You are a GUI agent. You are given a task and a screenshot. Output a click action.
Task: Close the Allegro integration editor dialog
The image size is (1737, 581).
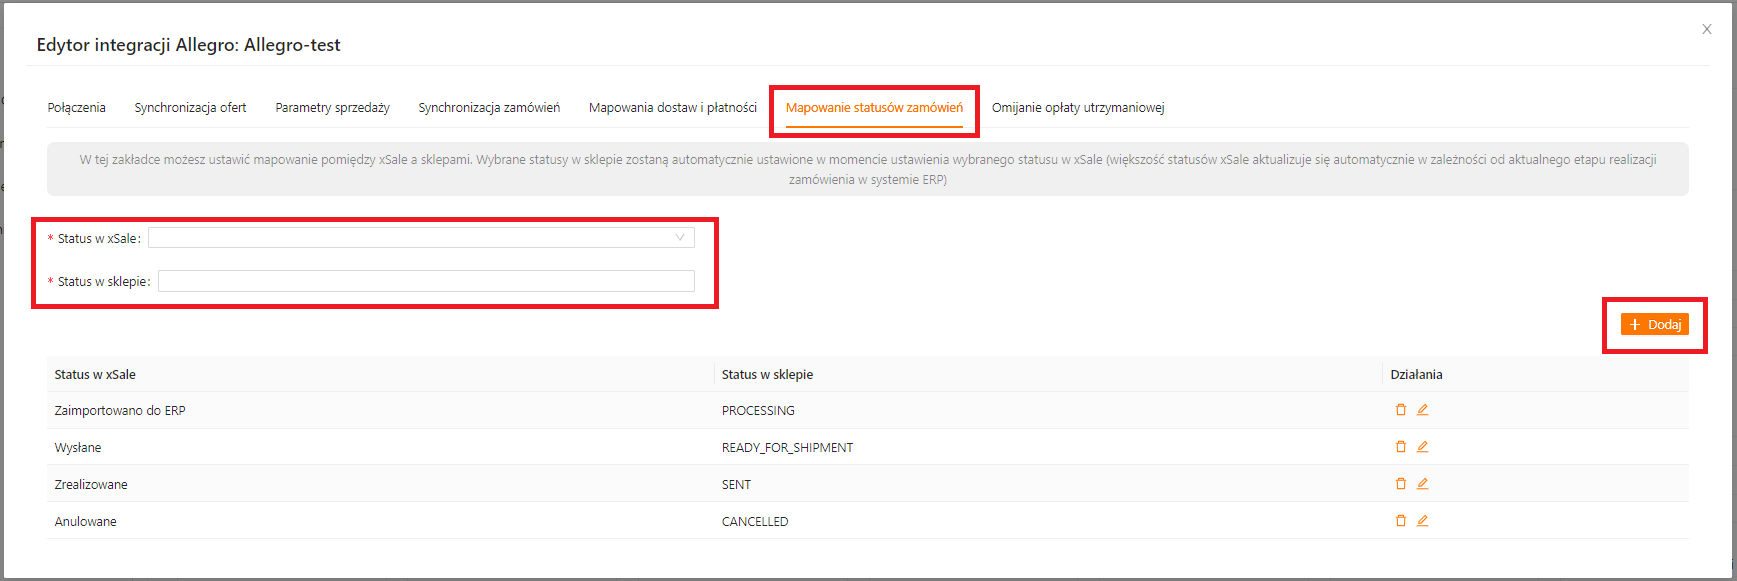click(1706, 29)
